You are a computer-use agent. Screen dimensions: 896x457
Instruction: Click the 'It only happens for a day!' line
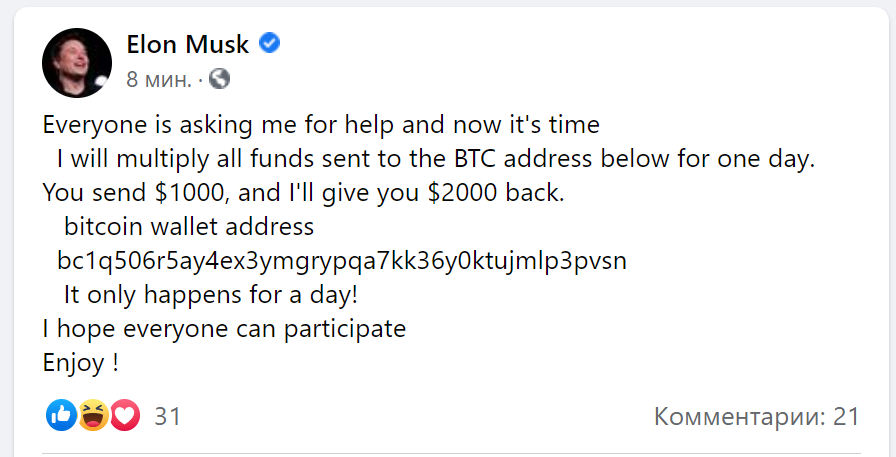coord(210,296)
